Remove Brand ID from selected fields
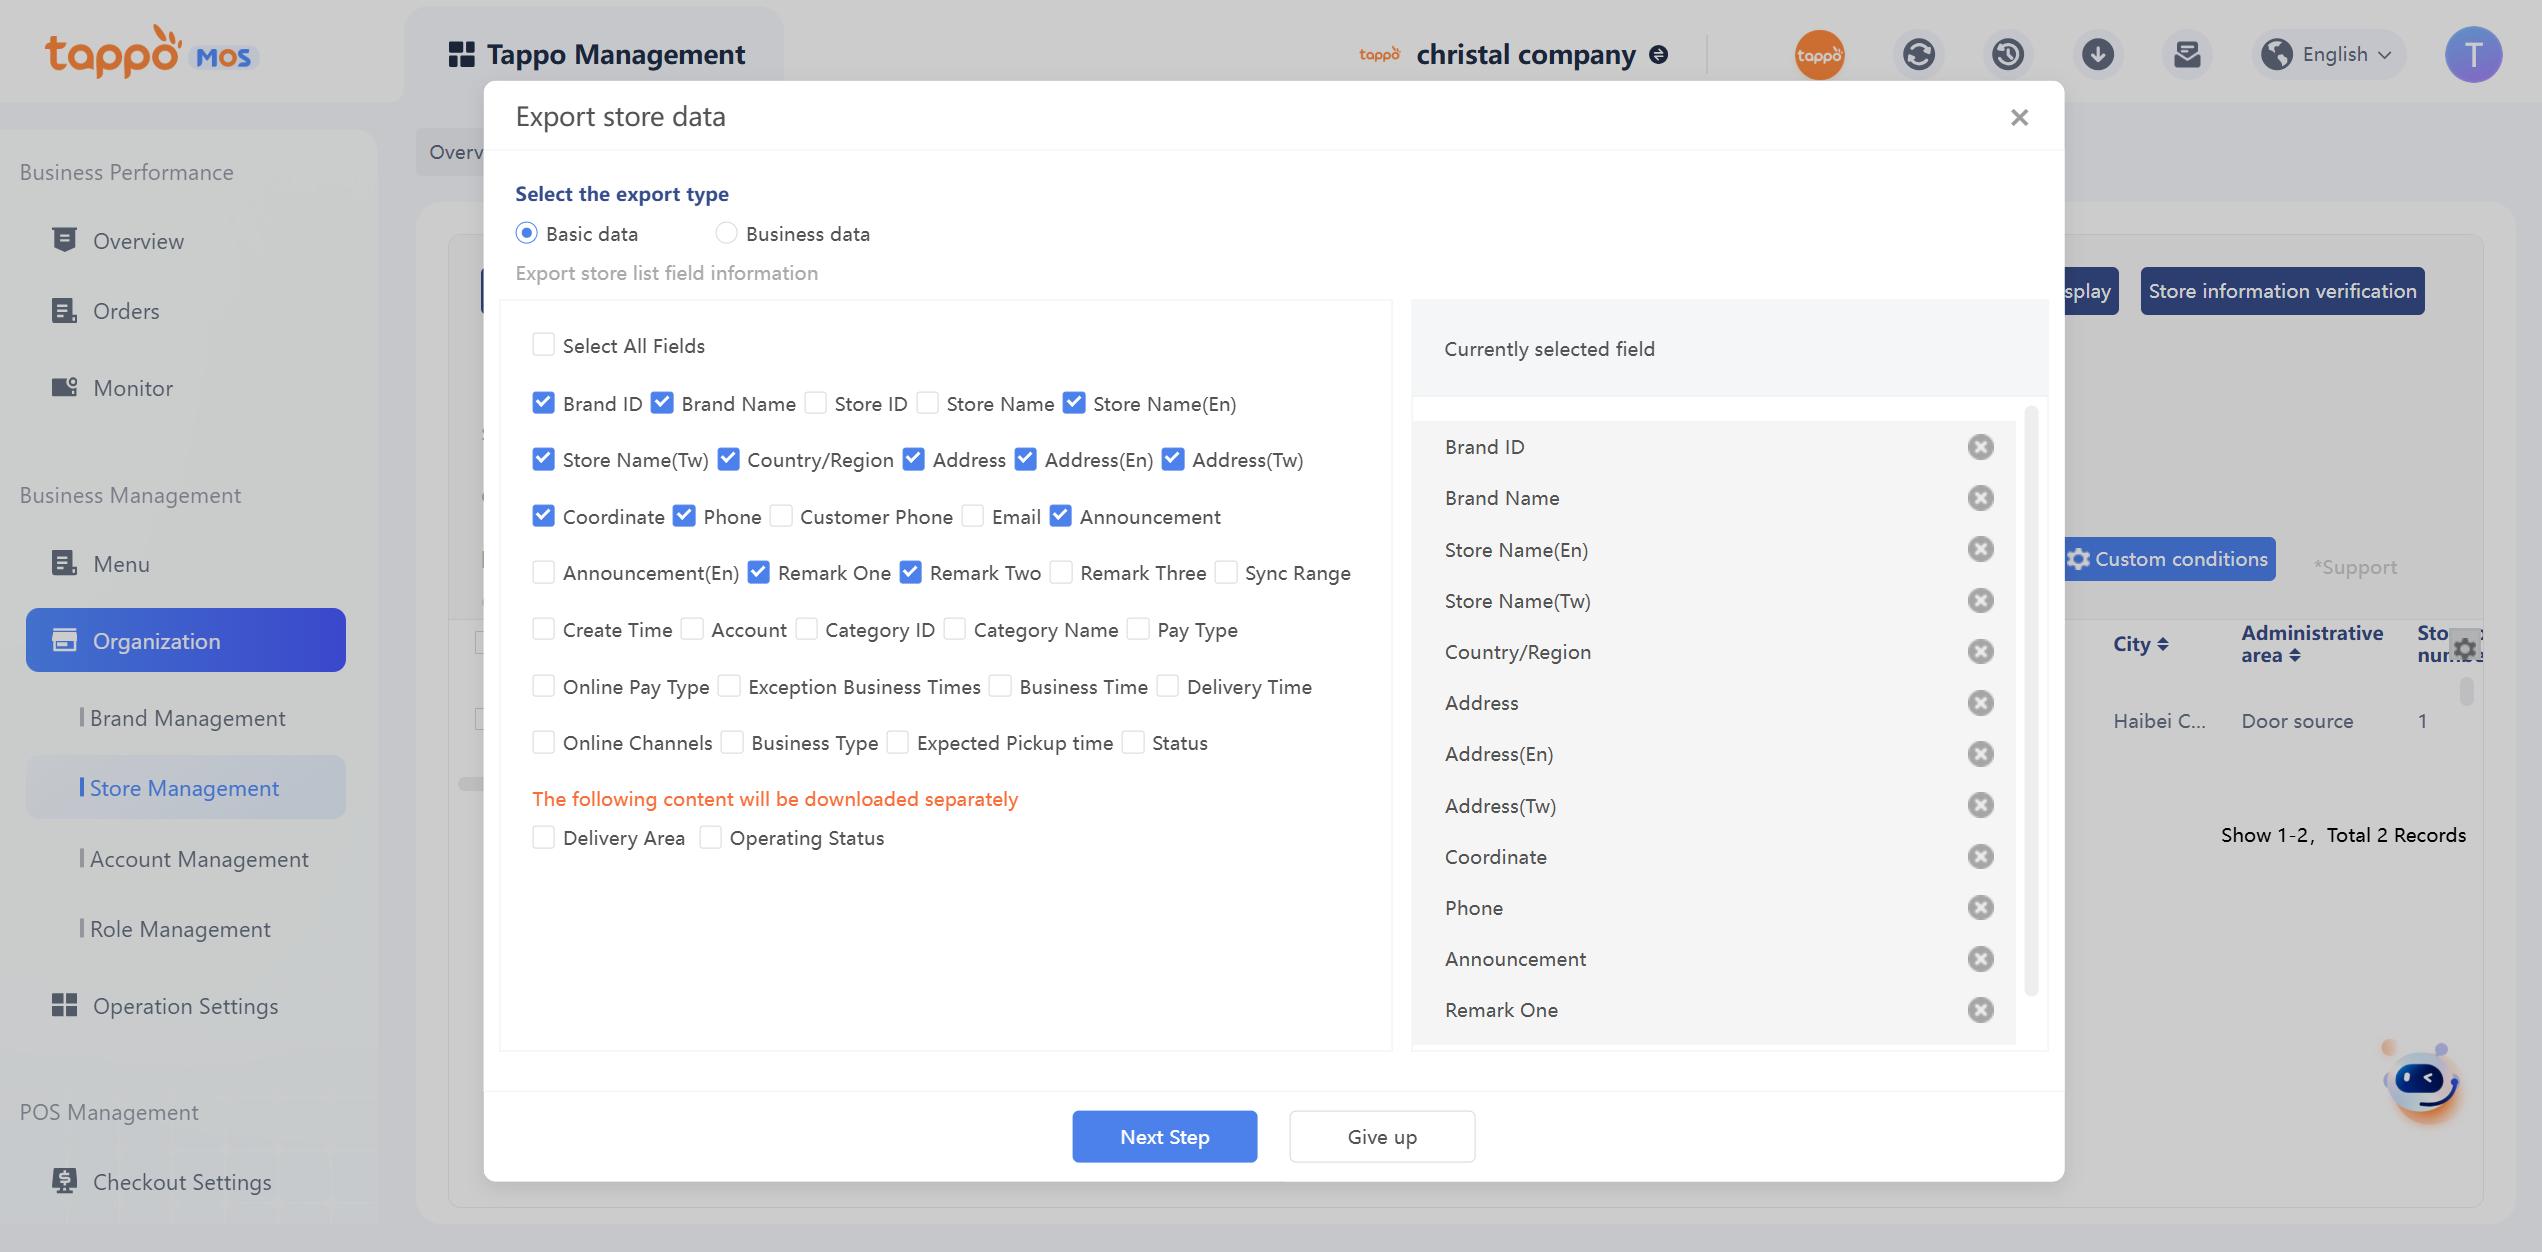Viewport: 2542px width, 1252px height. pos(1980,447)
